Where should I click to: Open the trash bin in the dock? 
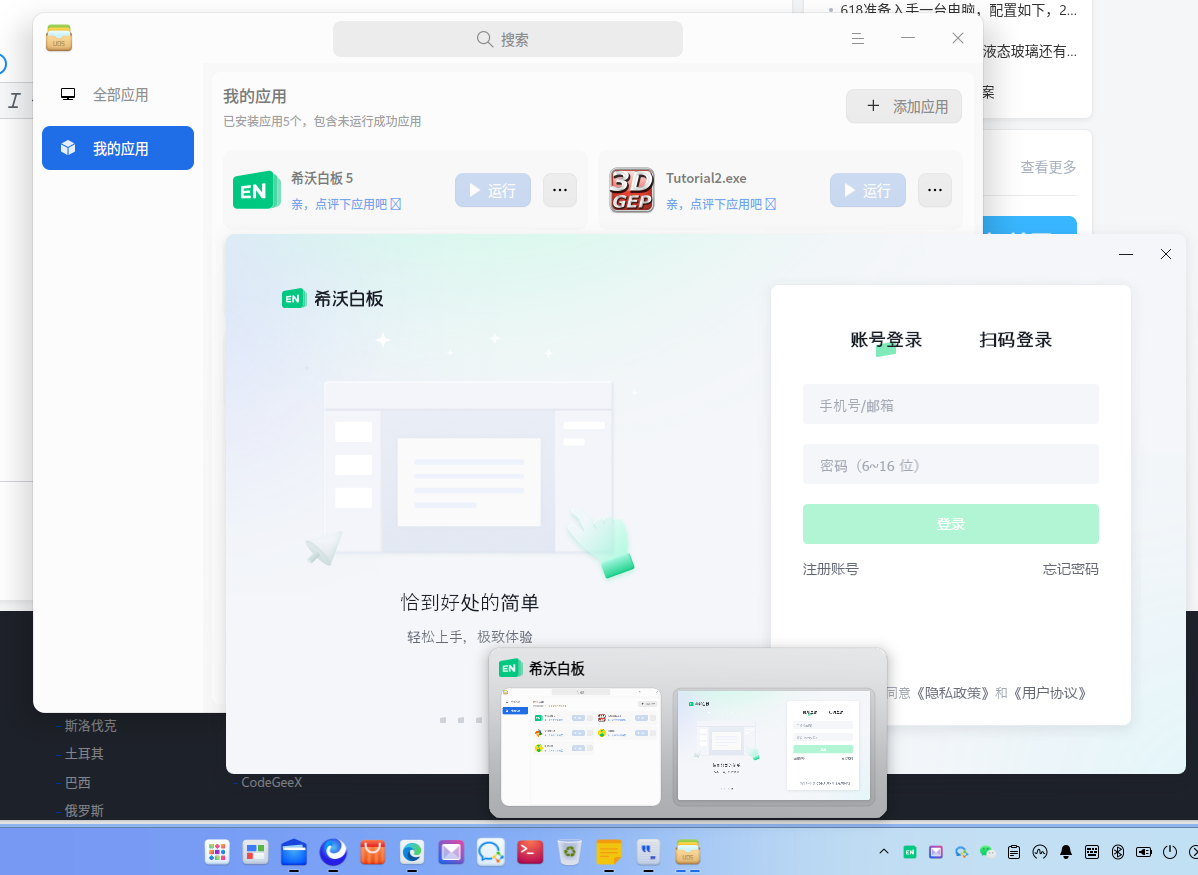pyautogui.click(x=569, y=851)
